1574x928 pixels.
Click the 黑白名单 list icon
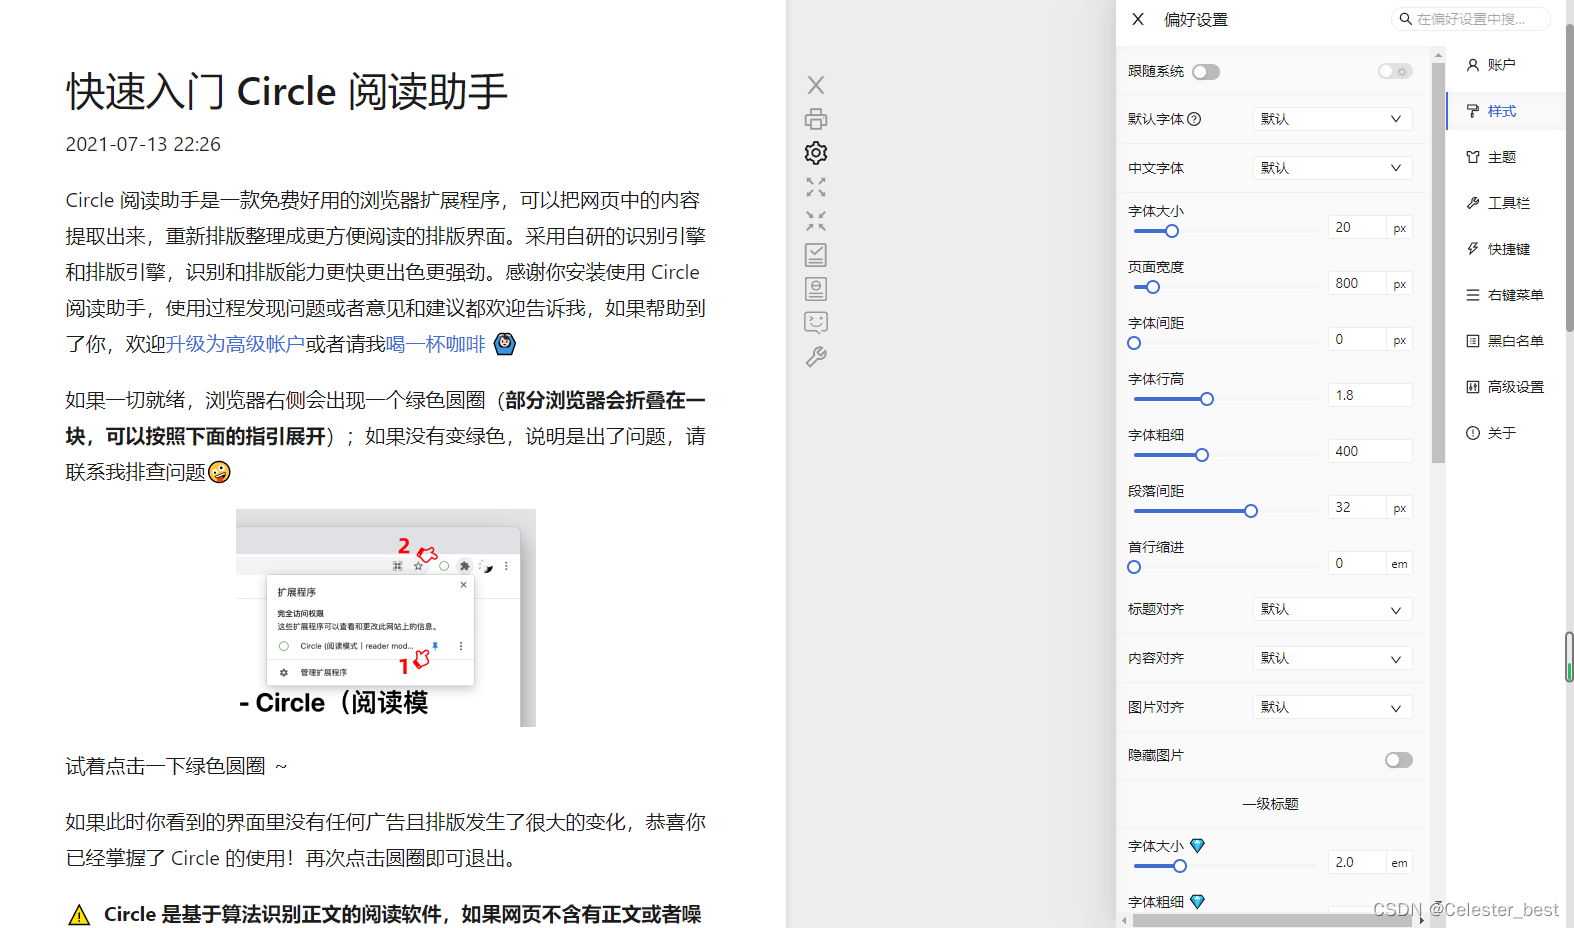(1473, 341)
